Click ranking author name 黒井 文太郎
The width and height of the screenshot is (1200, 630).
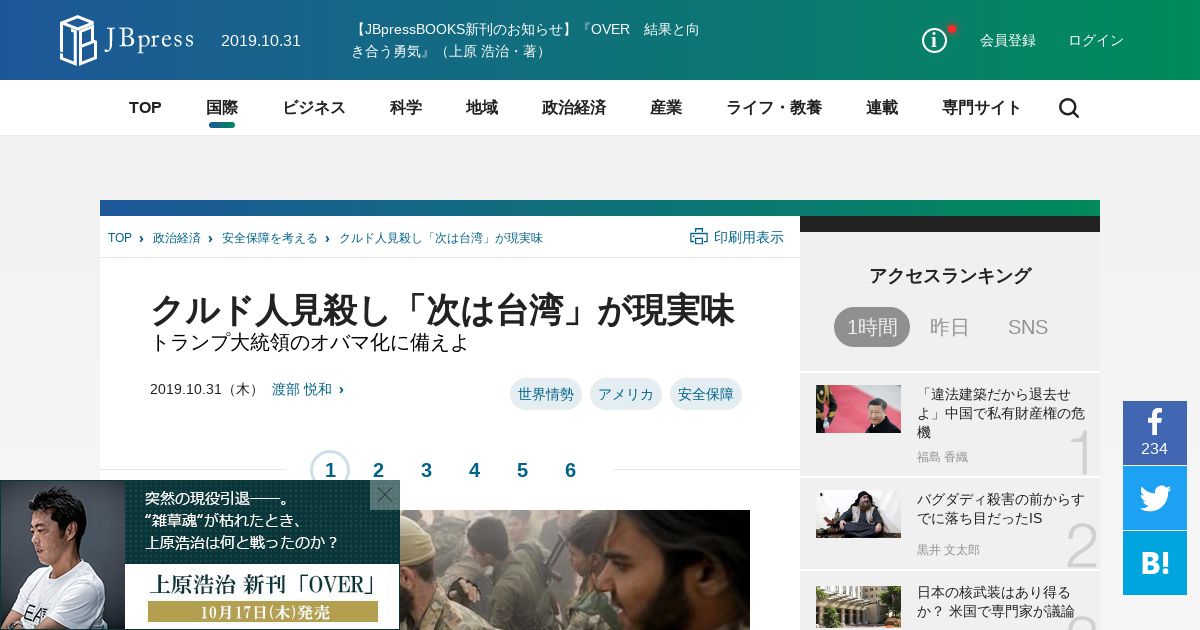tap(948, 550)
